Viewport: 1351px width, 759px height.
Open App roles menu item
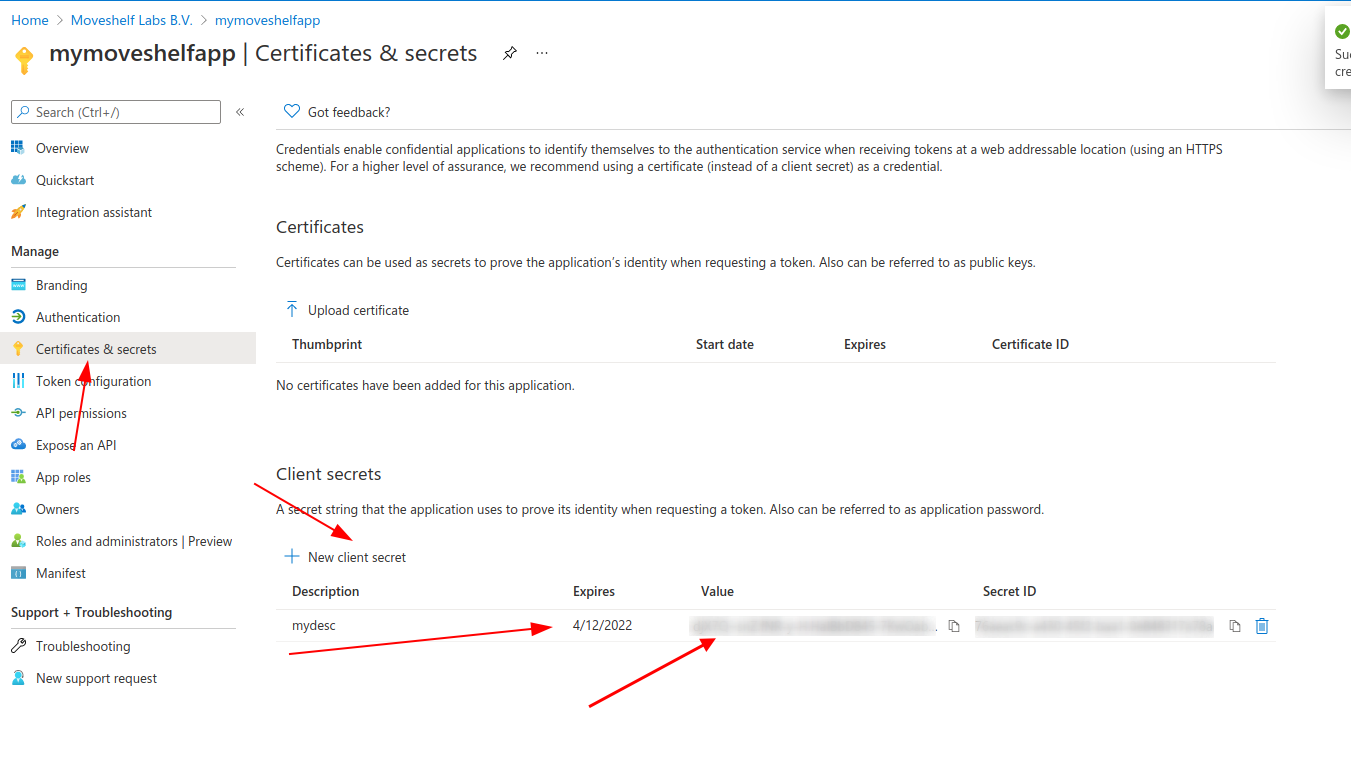63,477
